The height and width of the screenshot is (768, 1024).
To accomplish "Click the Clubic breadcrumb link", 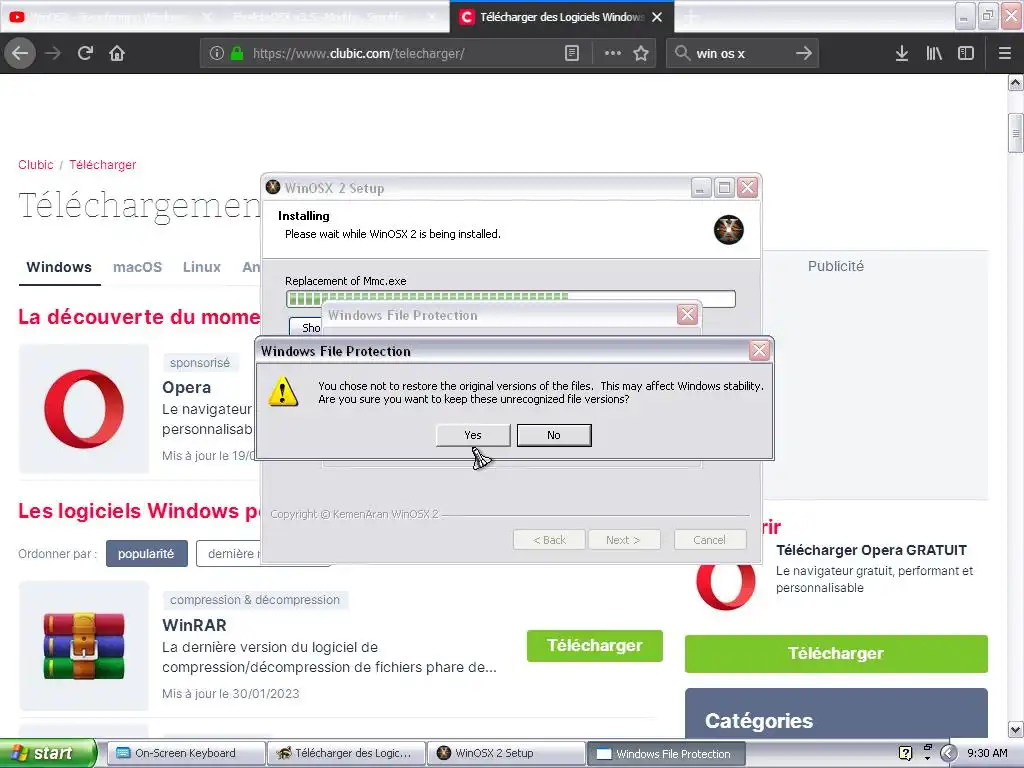I will (36, 165).
